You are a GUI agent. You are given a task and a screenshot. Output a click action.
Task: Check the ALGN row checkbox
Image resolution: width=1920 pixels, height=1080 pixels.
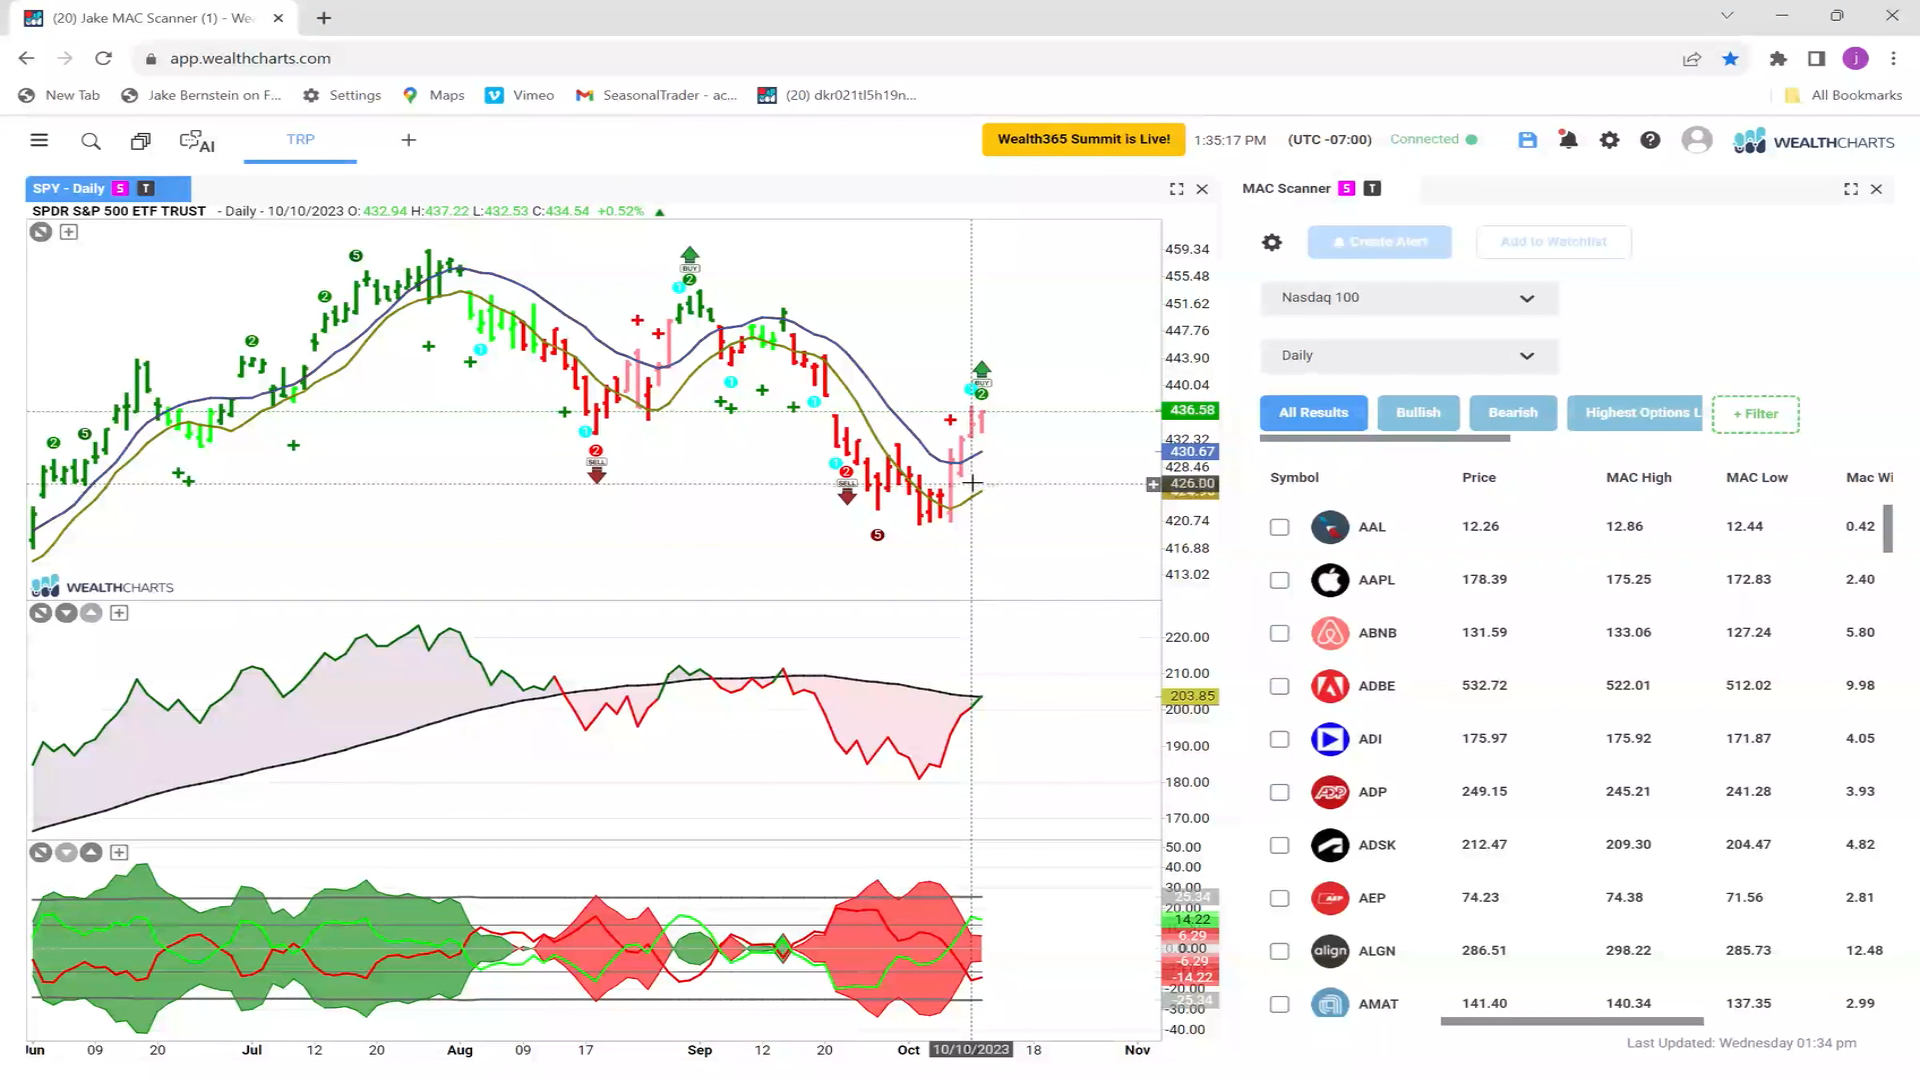pos(1279,951)
